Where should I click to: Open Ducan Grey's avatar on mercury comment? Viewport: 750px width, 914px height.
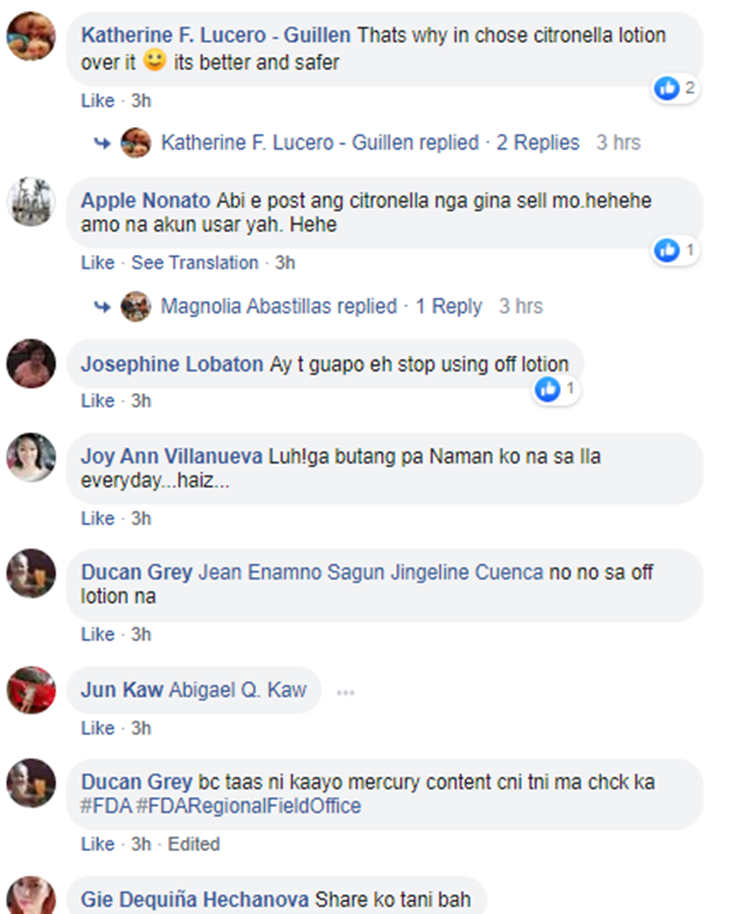click(31, 783)
